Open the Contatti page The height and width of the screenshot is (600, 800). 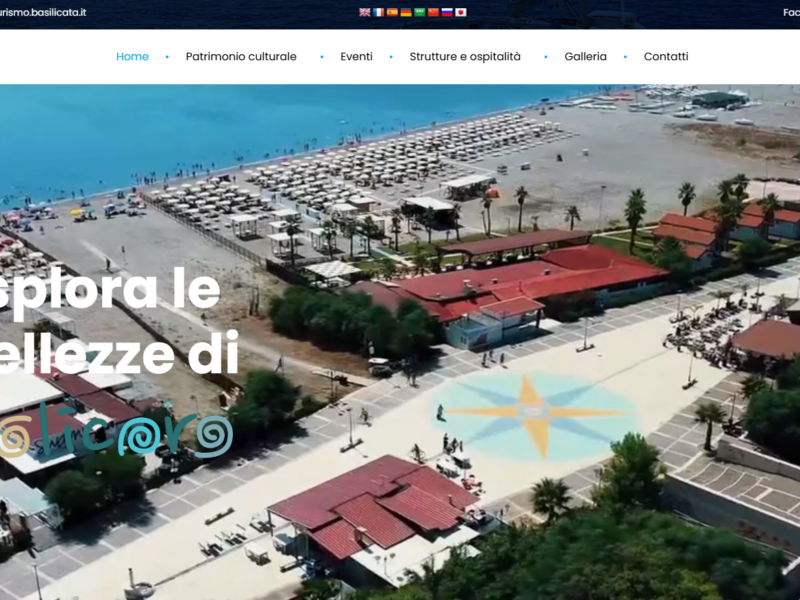666,57
